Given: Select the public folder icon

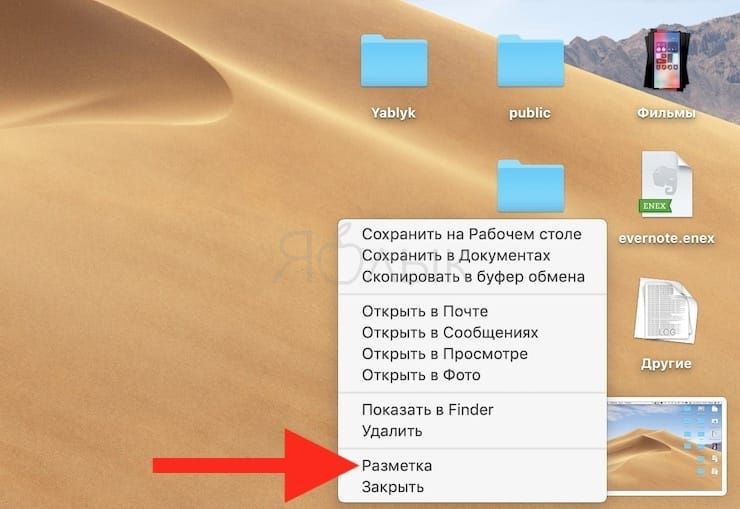Looking at the screenshot, I should click(530, 60).
